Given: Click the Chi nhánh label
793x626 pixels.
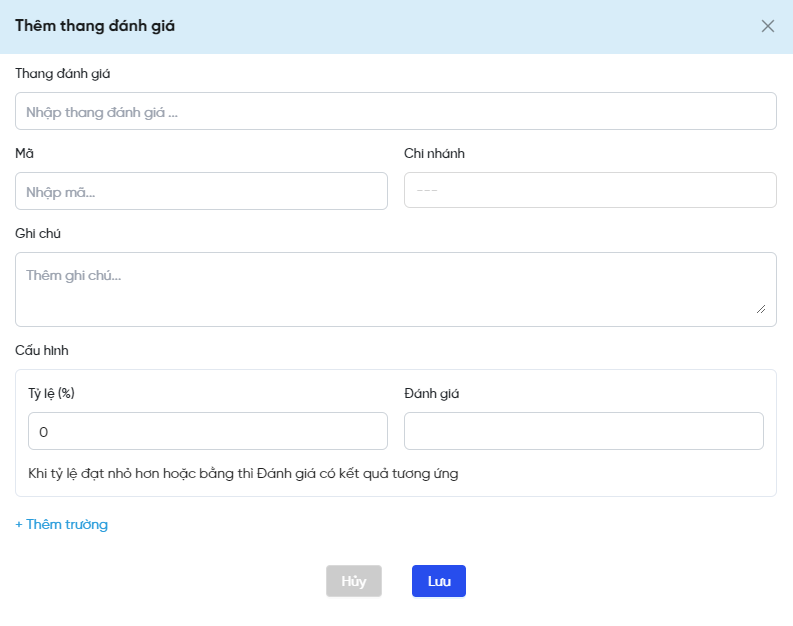Looking at the screenshot, I should [434, 153].
